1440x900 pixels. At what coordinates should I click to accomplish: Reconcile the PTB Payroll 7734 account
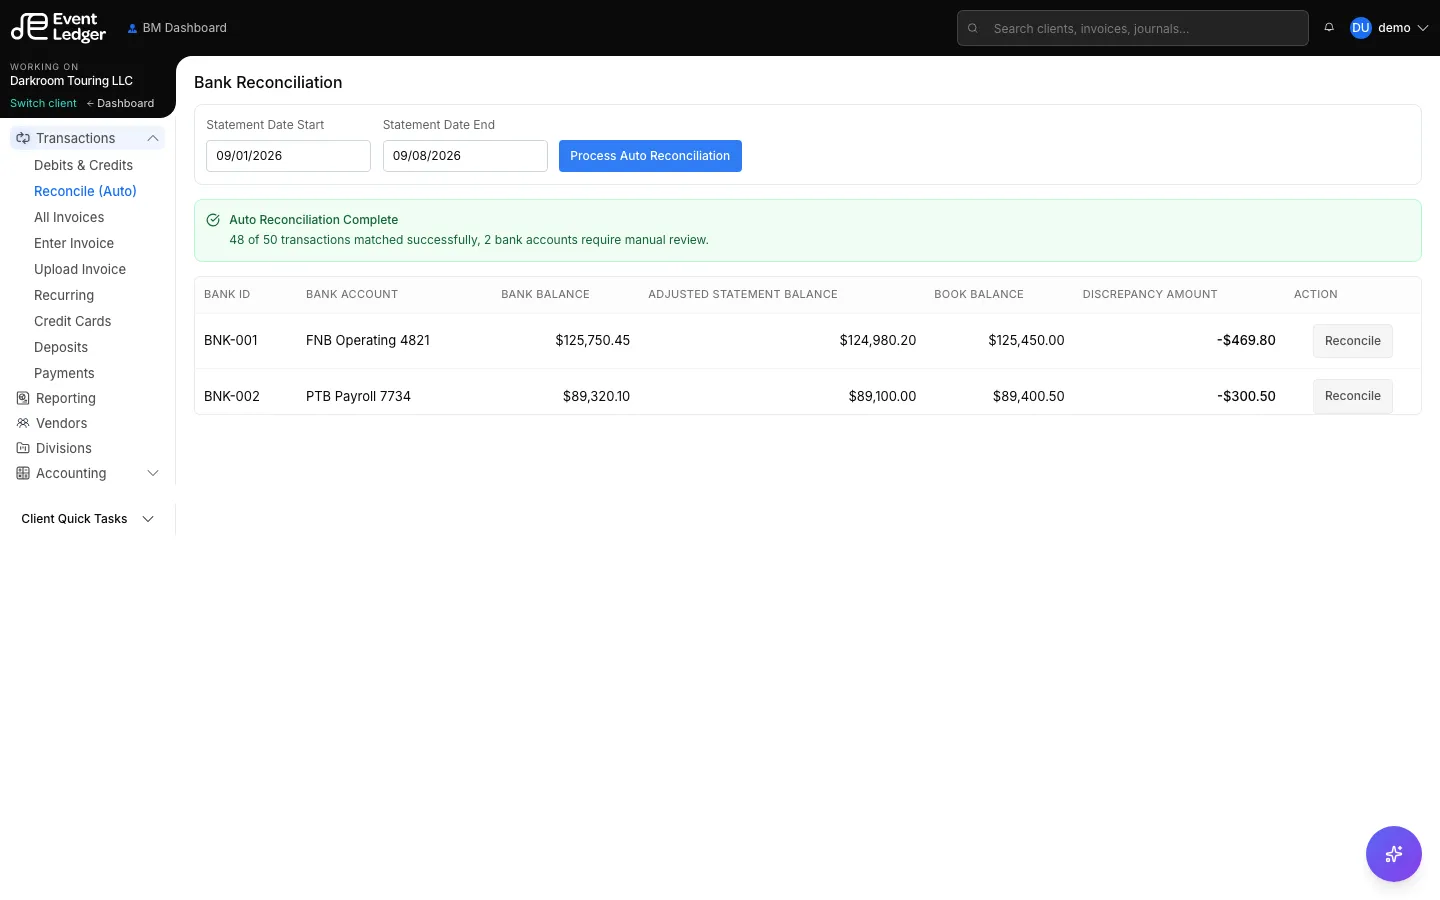click(x=1352, y=396)
